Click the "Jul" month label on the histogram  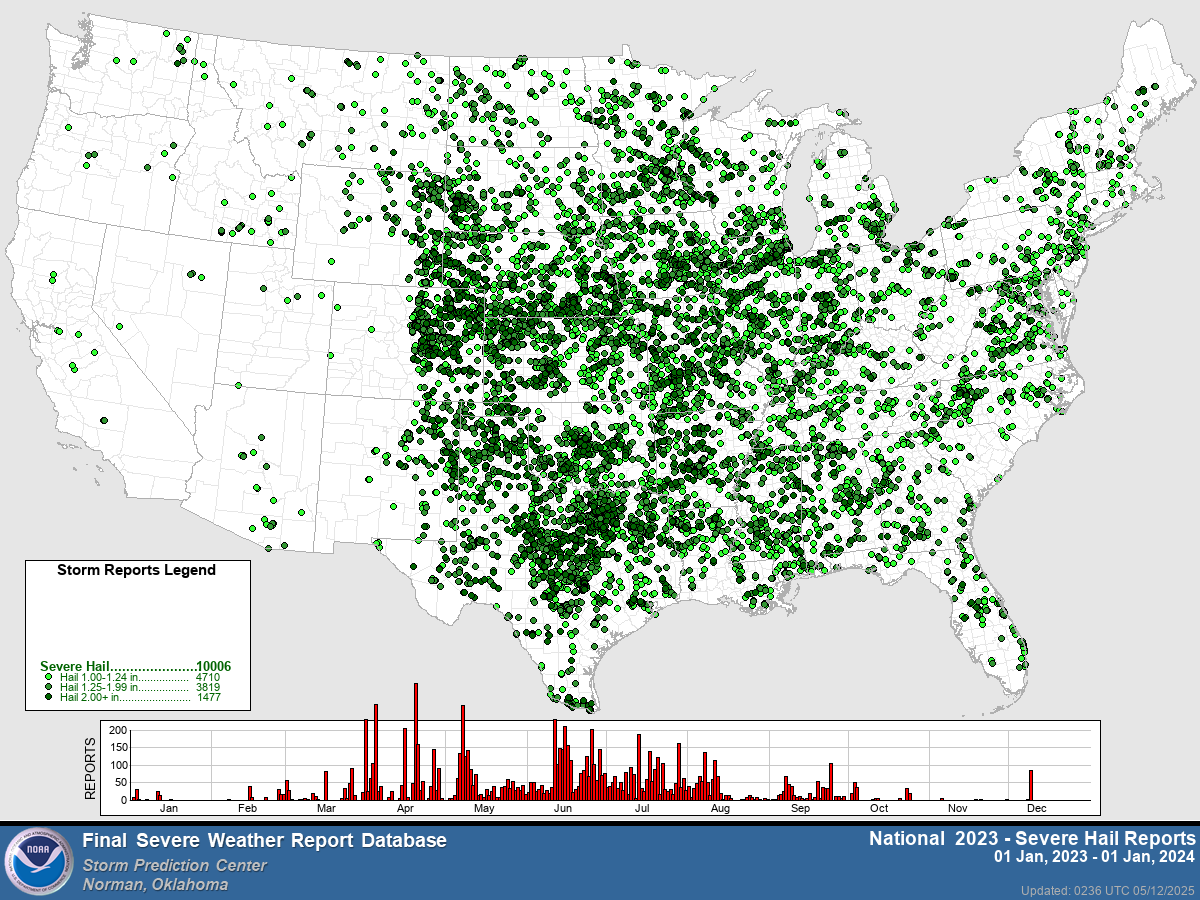[642, 807]
